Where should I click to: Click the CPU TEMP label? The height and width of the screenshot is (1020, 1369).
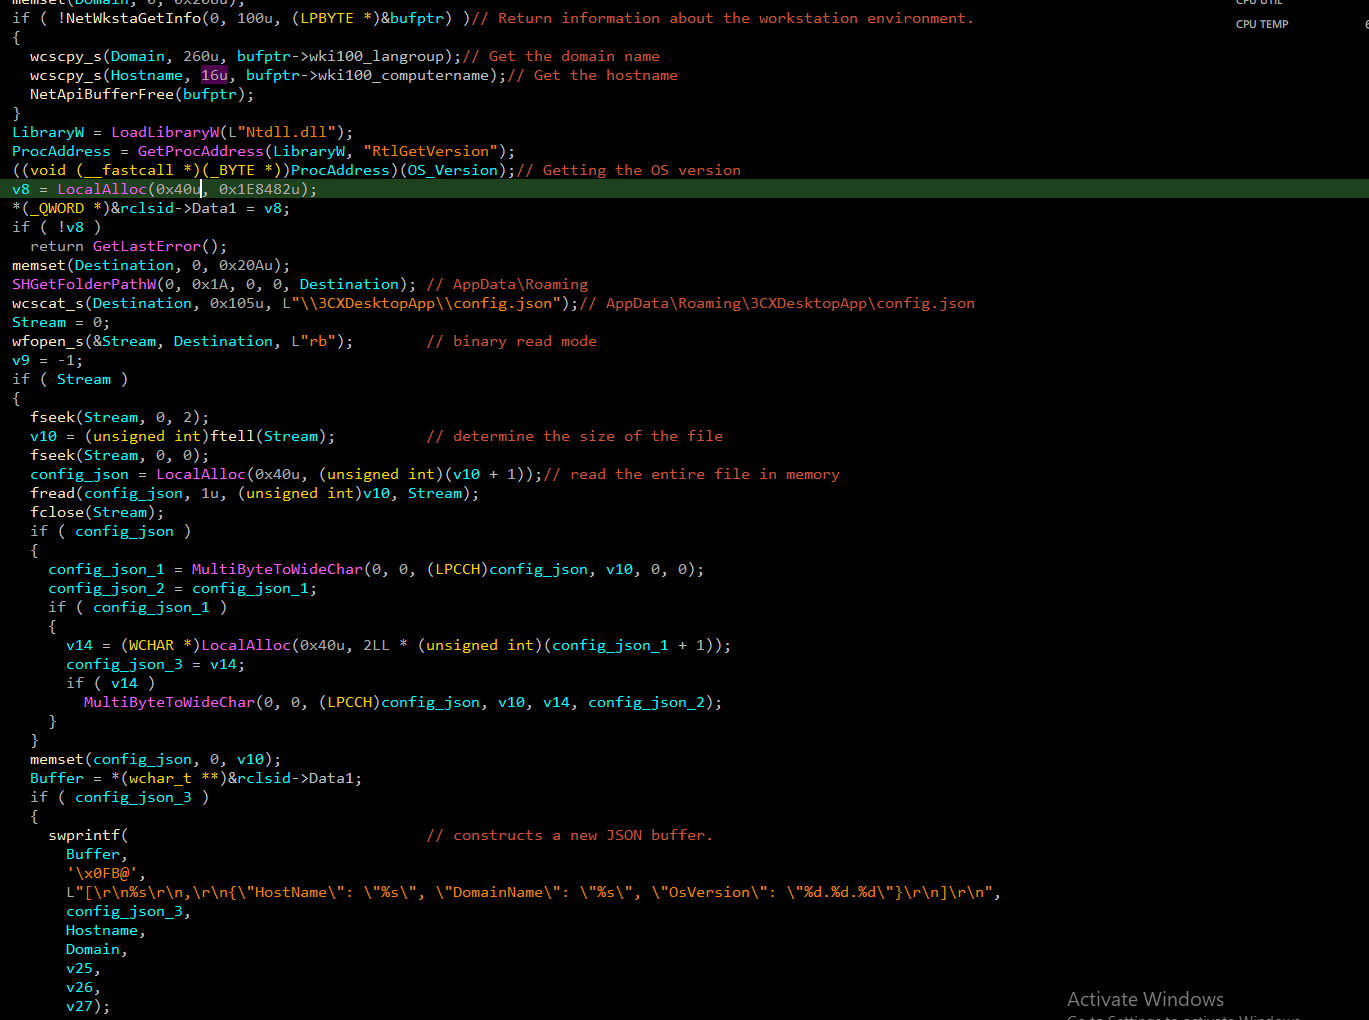(x=1262, y=24)
